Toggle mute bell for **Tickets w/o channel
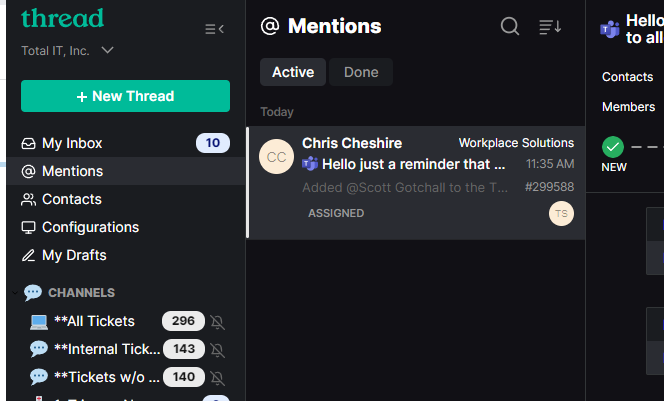 [218, 378]
